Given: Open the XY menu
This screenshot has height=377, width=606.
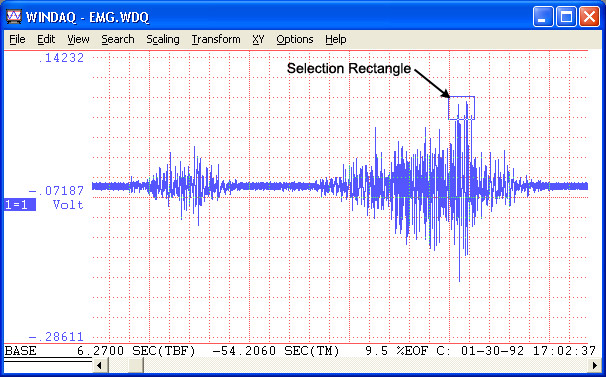Looking at the screenshot, I should (x=258, y=39).
